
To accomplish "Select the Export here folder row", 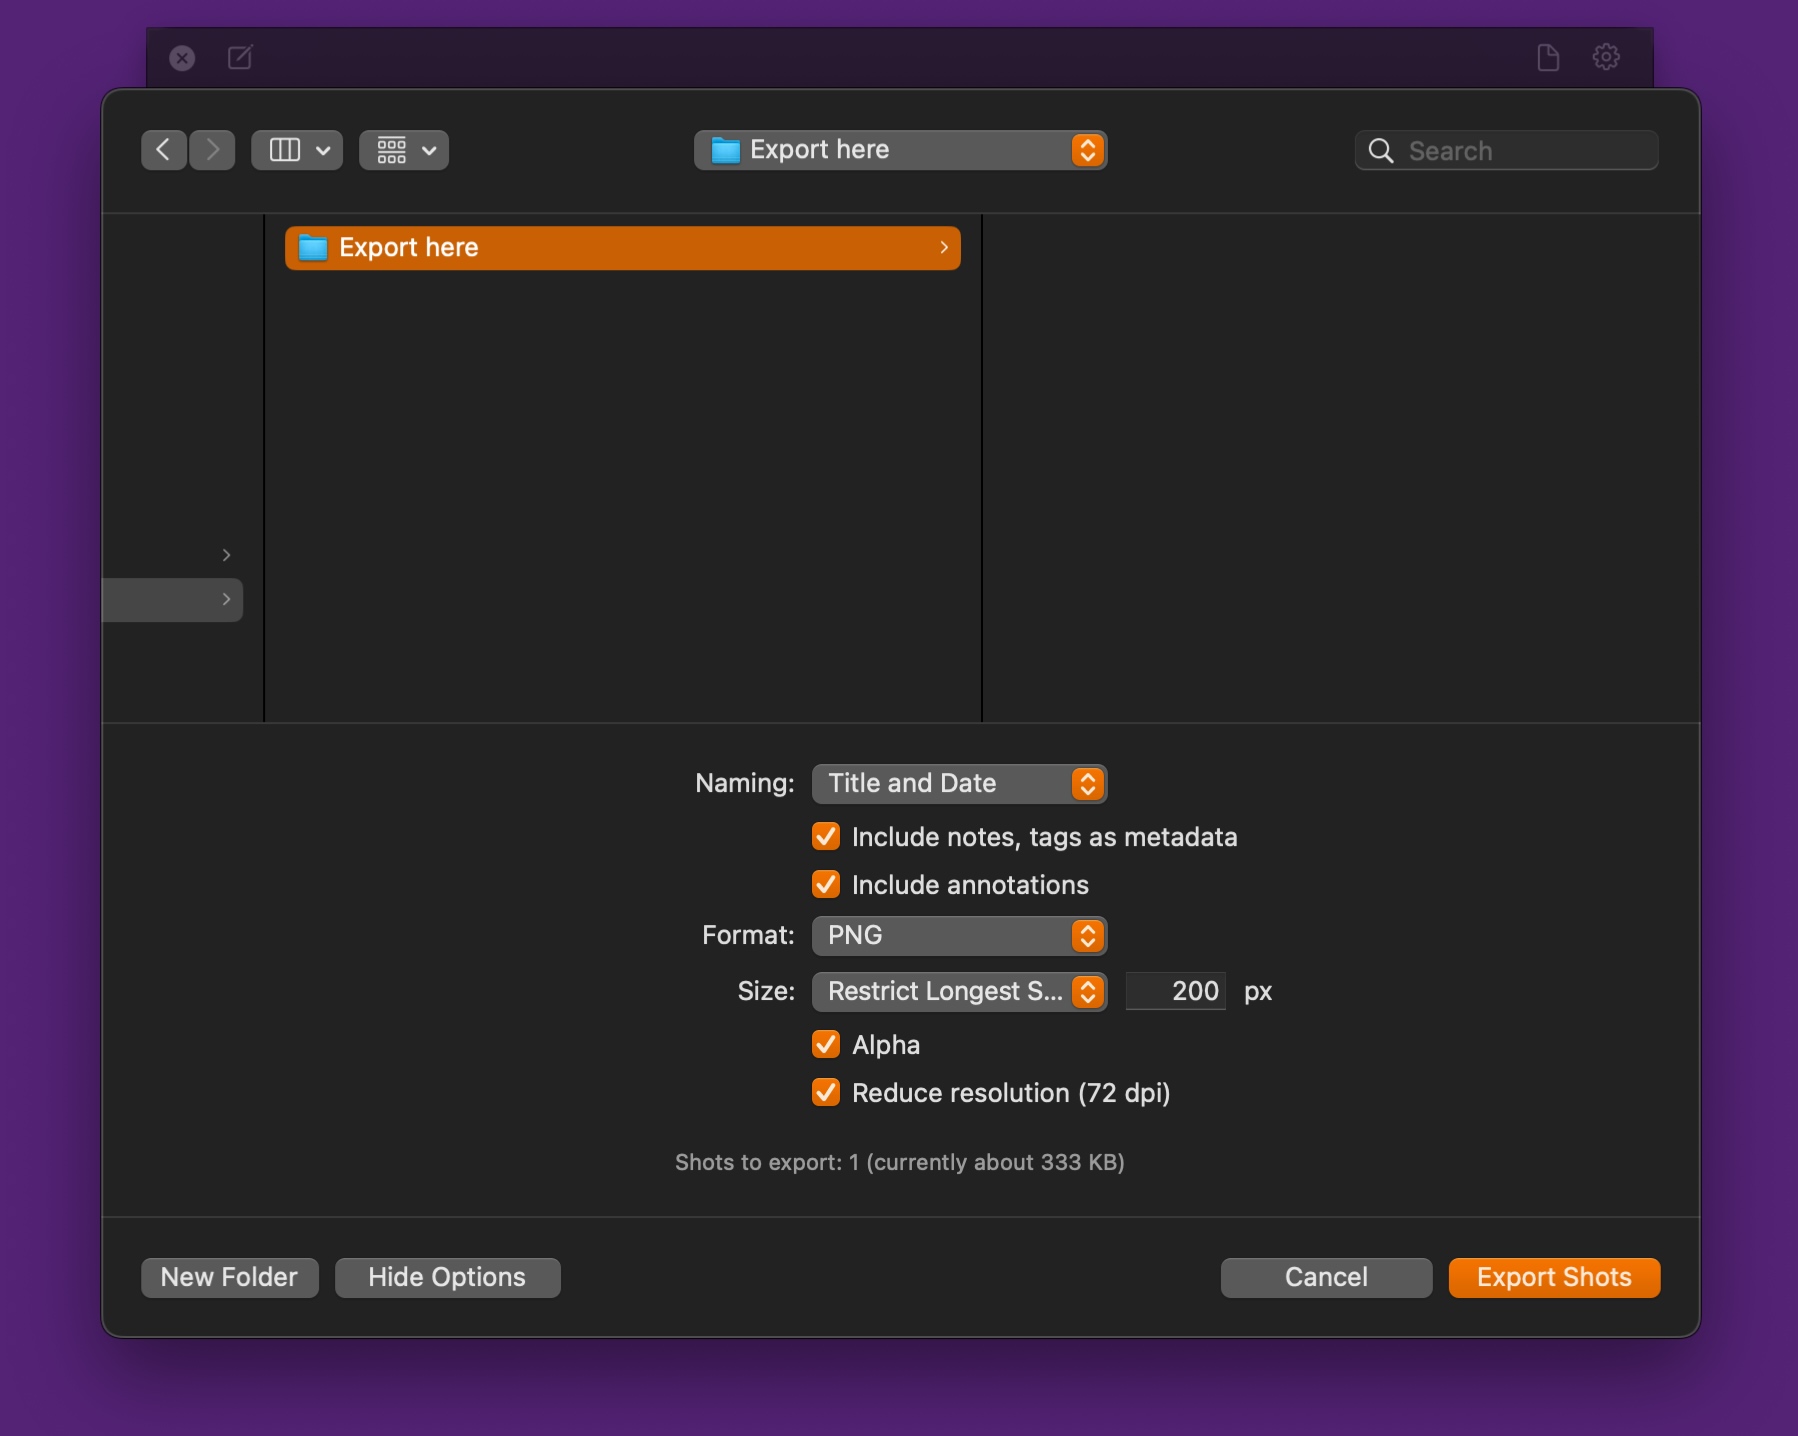I will click(622, 248).
